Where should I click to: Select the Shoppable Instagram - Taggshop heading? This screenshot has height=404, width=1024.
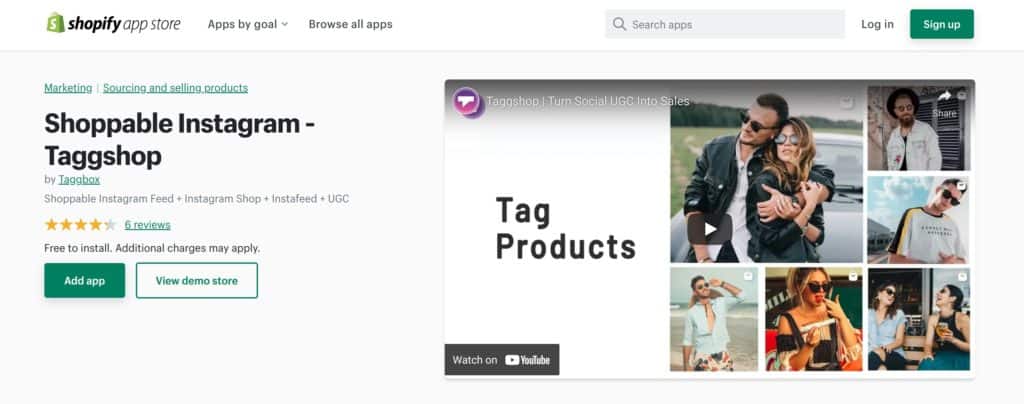(179, 140)
